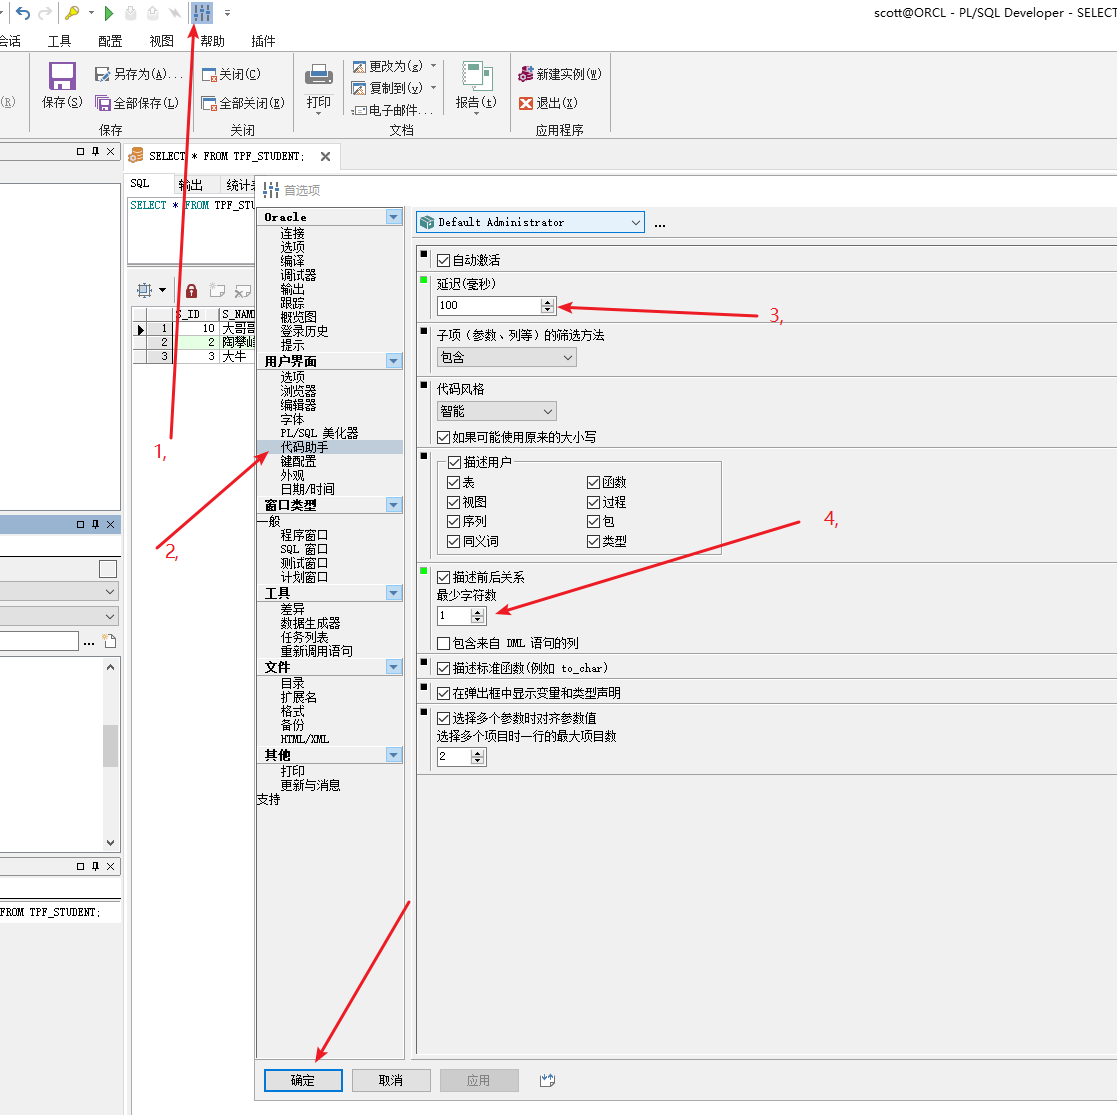The height and width of the screenshot is (1115, 1117).
Task: Click the Undo arrow in quick toolbar
Action: coord(23,13)
